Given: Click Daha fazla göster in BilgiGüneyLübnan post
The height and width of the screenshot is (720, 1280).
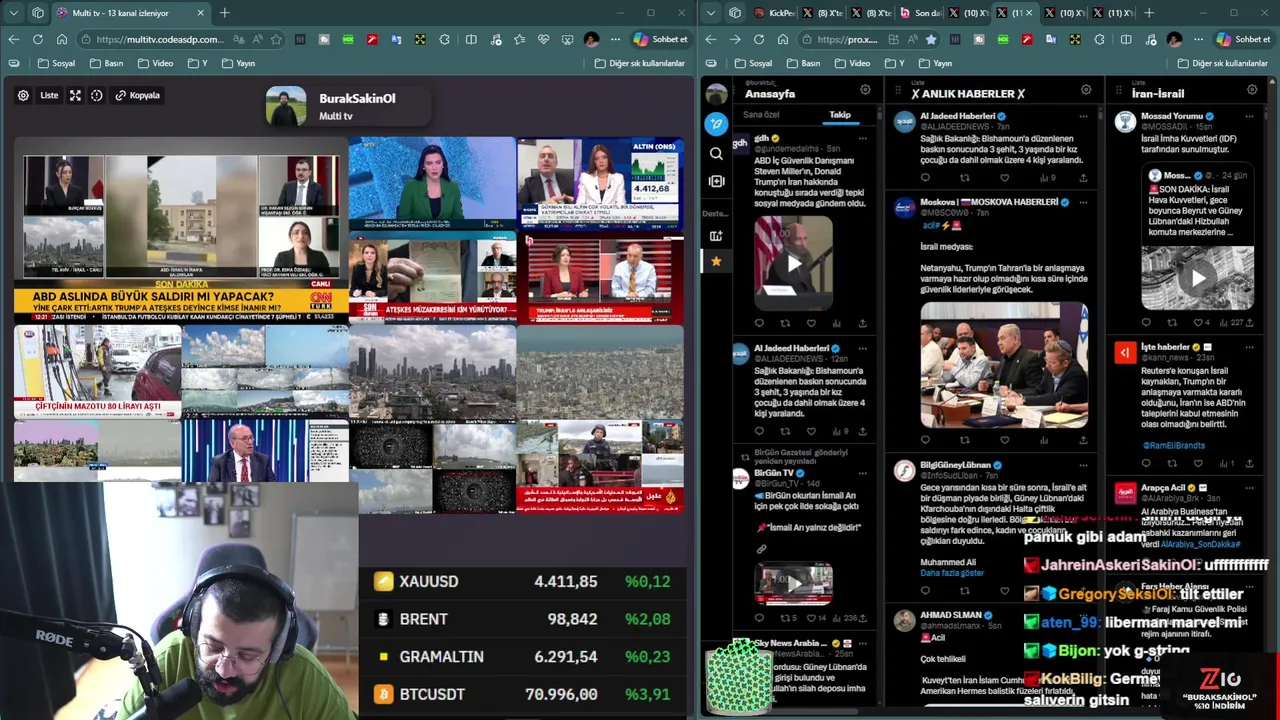Looking at the screenshot, I should pos(952,573).
